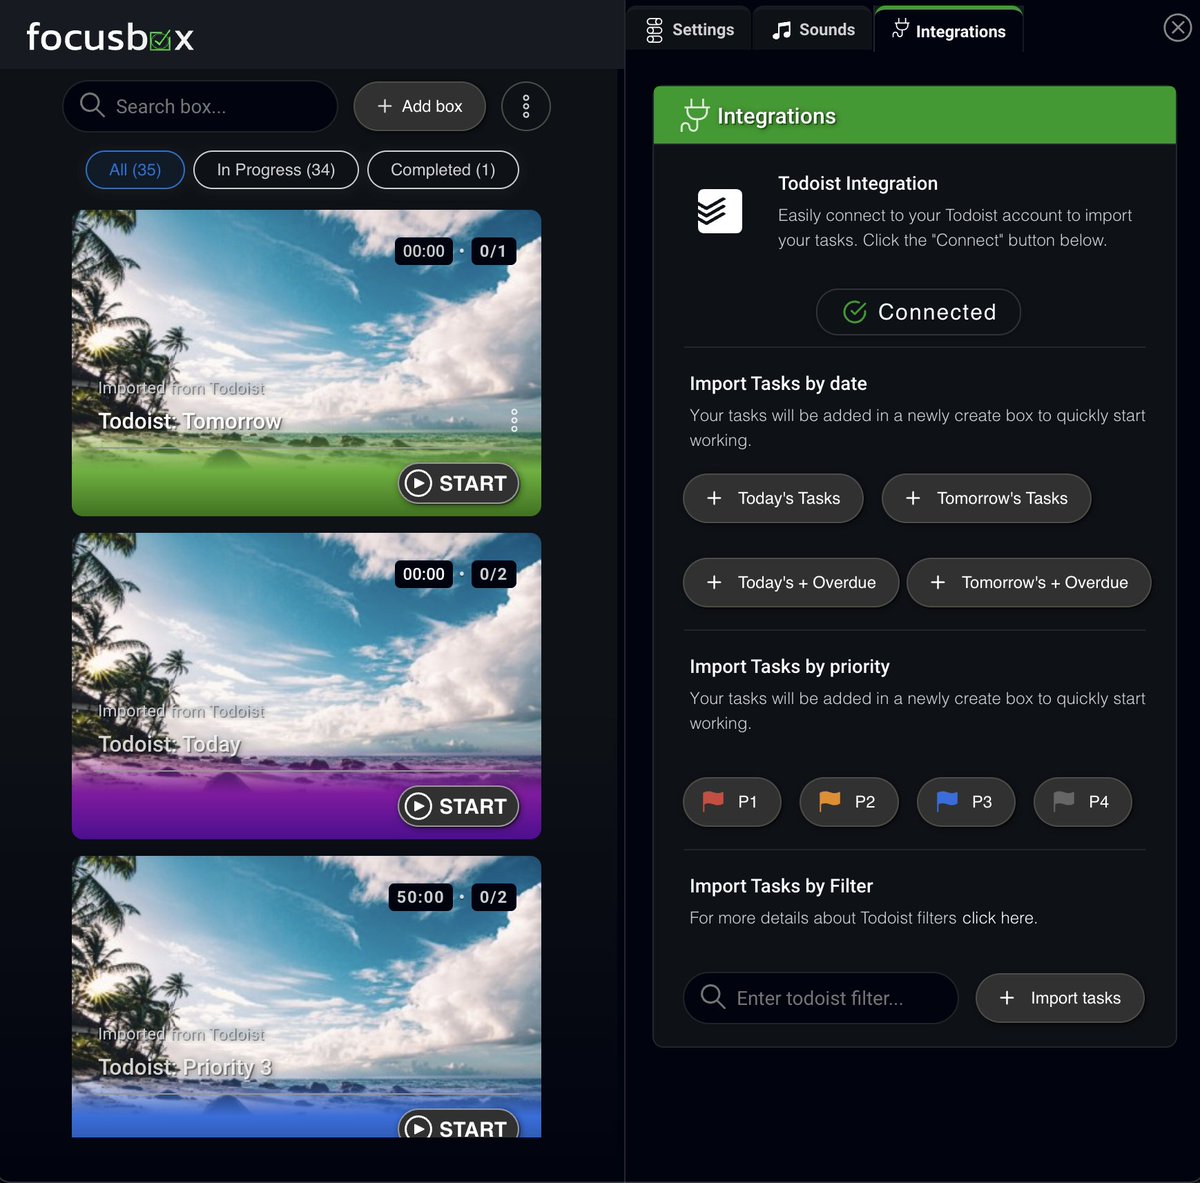The image size is (1200, 1183).
Task: Click the orange P2 flag icon
Action: pyautogui.click(x=830, y=801)
